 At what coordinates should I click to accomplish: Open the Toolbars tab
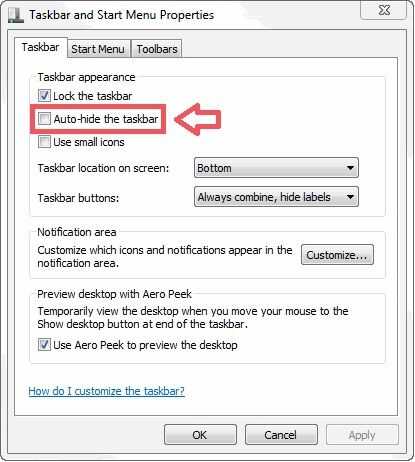[157, 49]
